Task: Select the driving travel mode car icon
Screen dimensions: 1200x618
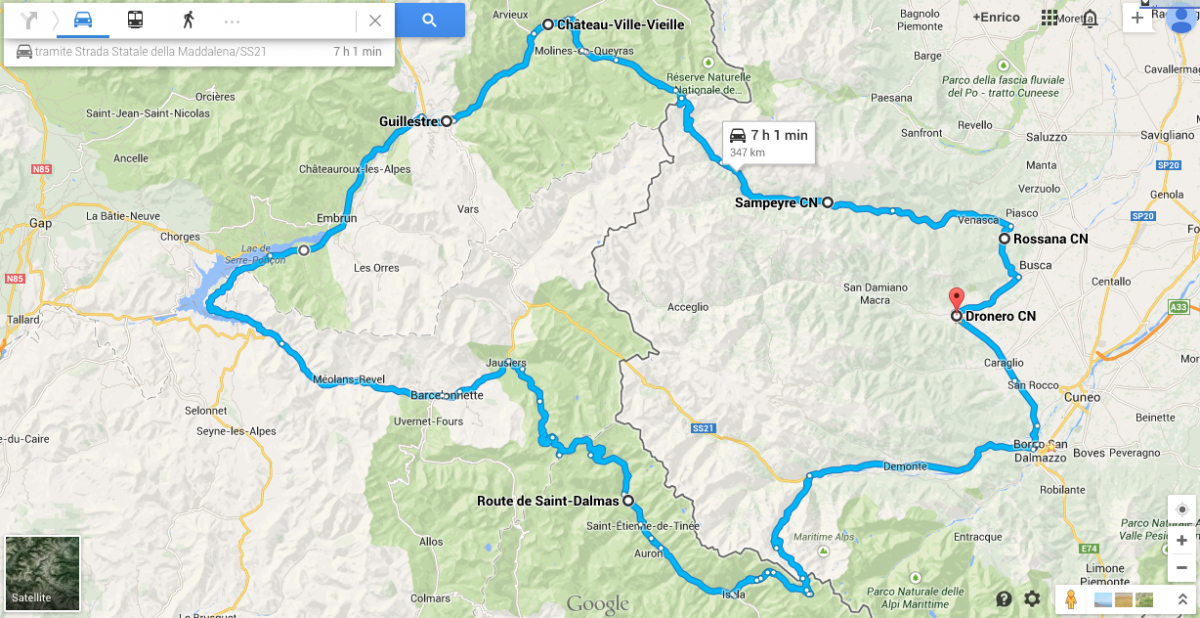Action: pos(83,20)
